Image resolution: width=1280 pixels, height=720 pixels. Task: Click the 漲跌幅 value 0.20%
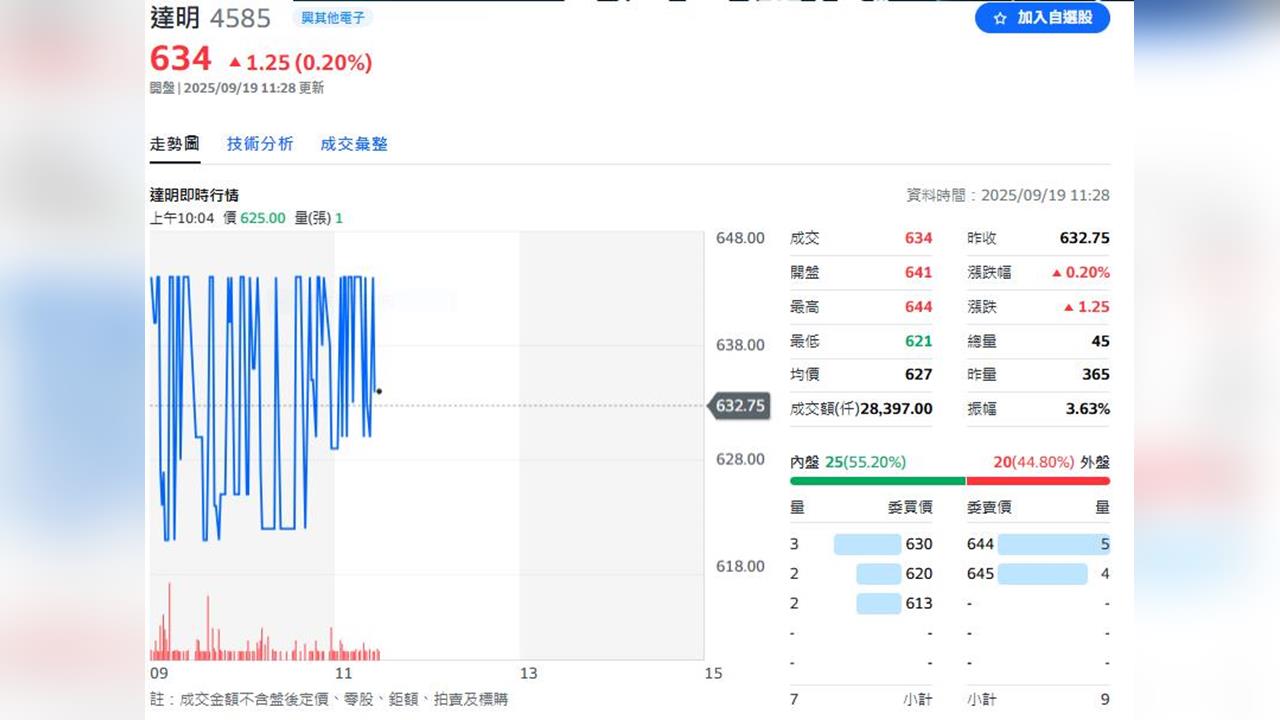(x=1080, y=272)
